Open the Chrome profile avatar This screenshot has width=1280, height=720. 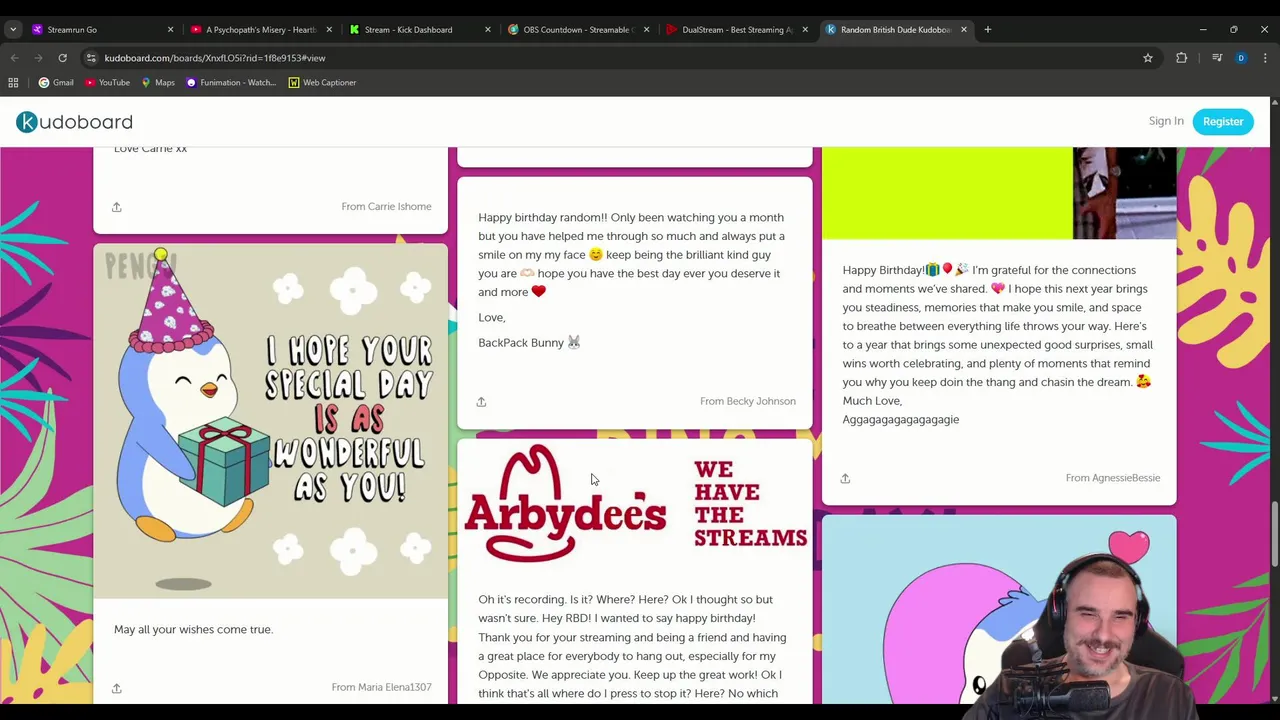pos(1241,58)
